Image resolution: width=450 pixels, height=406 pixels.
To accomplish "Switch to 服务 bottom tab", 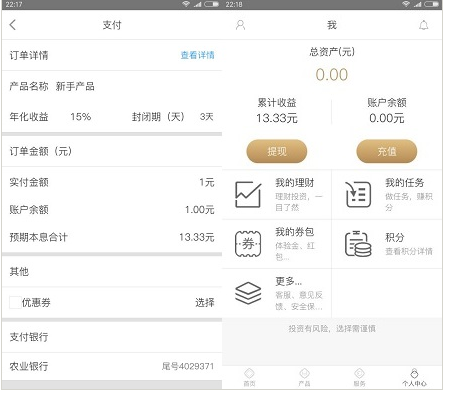I will point(359,377).
